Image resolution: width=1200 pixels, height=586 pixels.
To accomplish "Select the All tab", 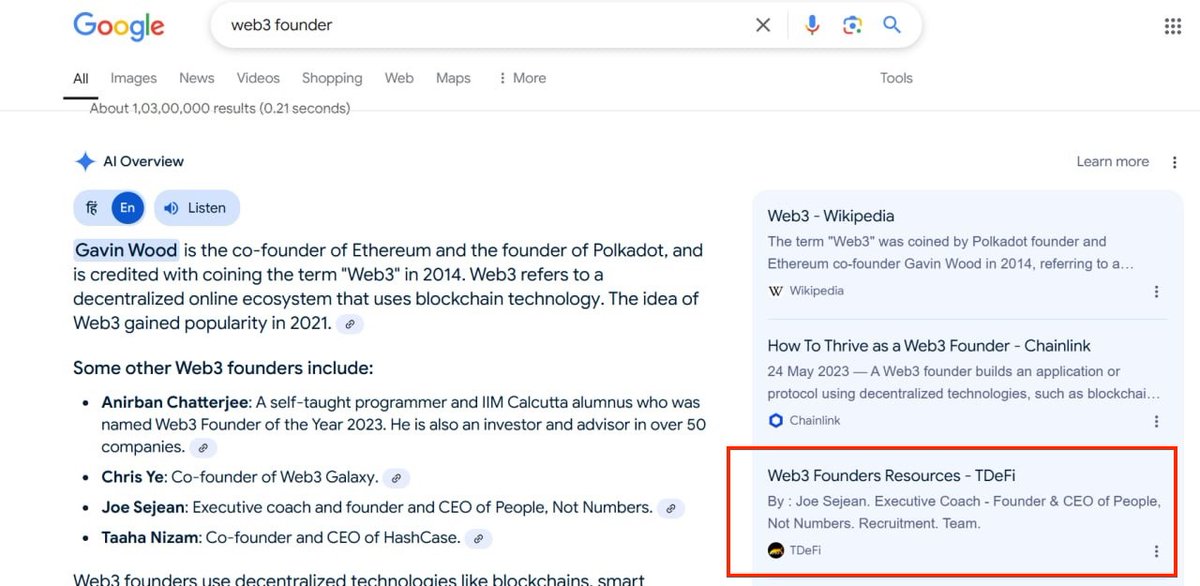I will pos(81,78).
